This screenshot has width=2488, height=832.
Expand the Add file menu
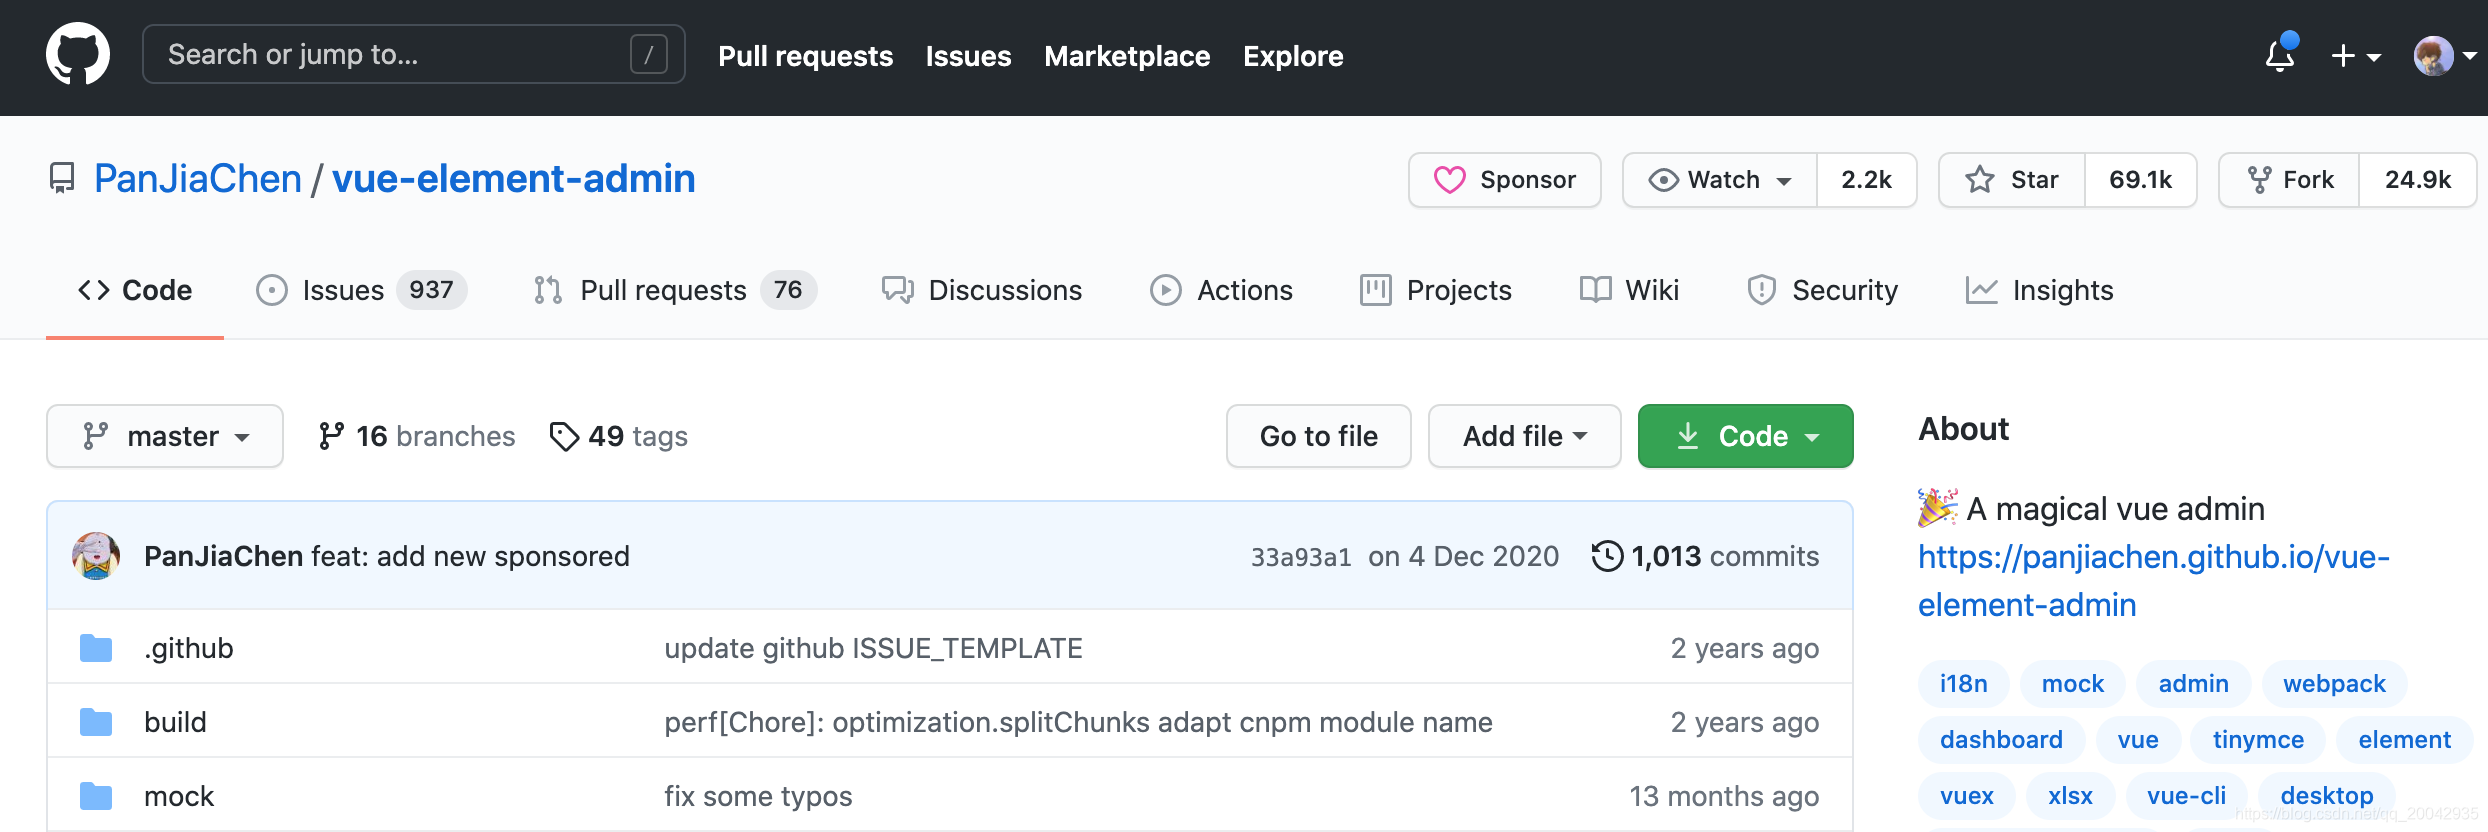pyautogui.click(x=1524, y=436)
